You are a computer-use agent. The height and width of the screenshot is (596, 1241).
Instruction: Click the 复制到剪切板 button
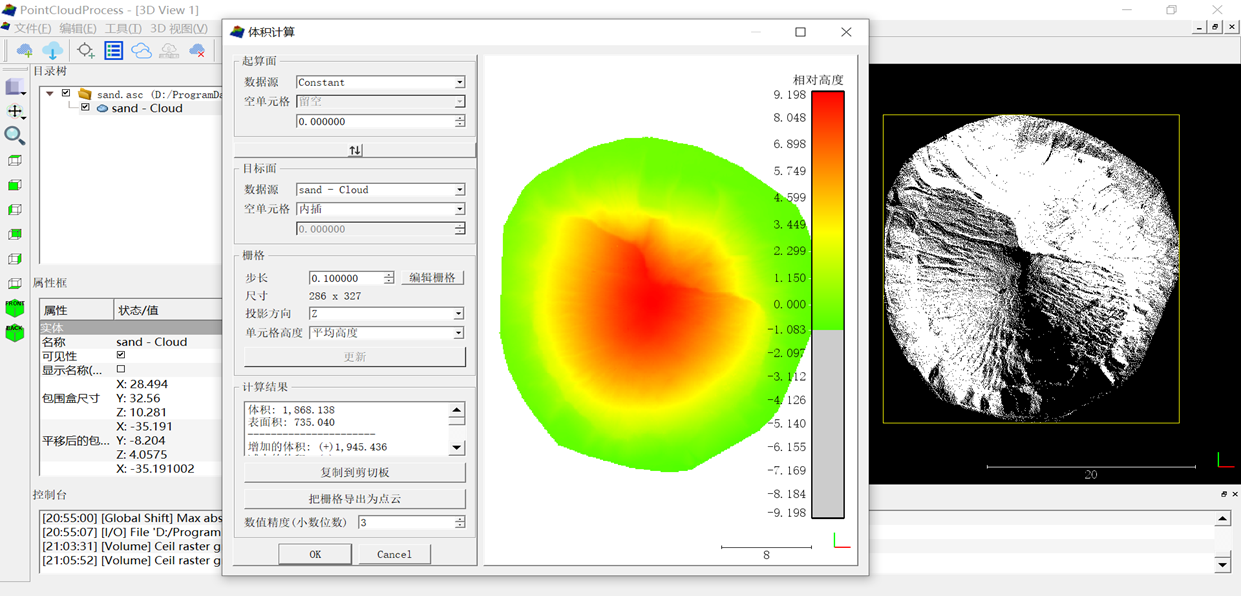[x=355, y=472]
